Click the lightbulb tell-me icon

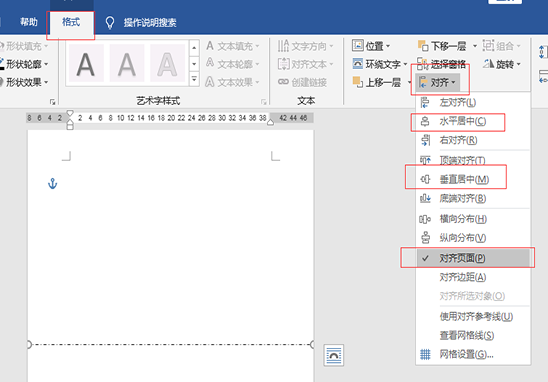(x=110, y=23)
